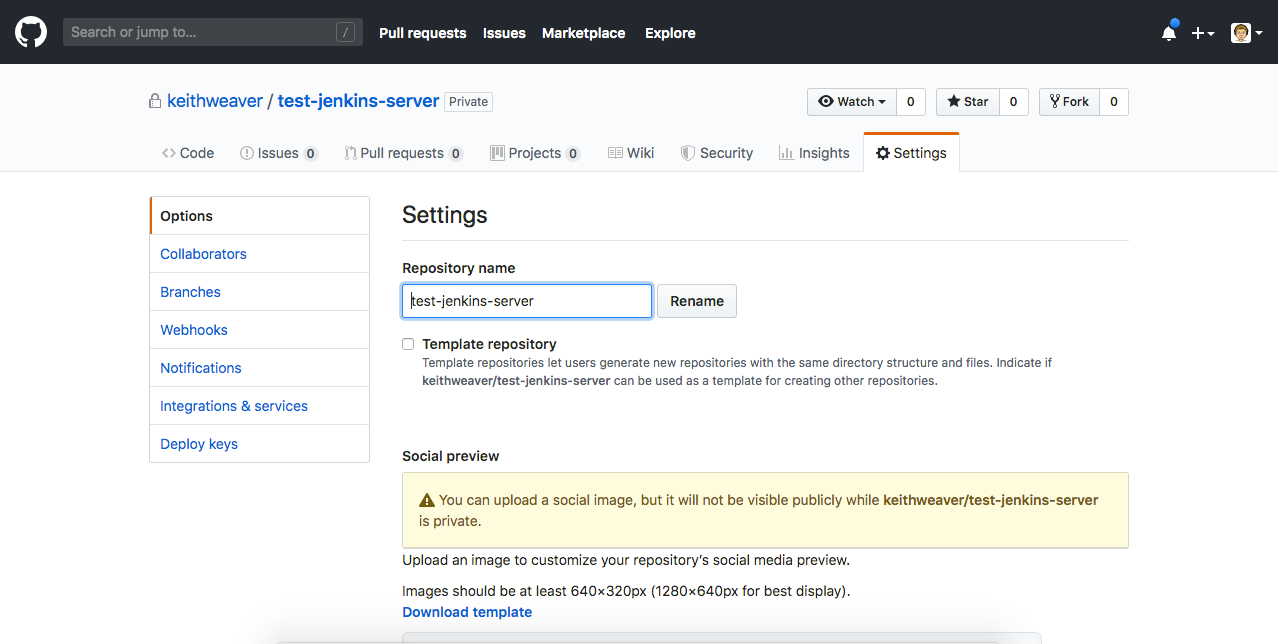Open Integrations & services in sidebar
This screenshot has height=644, width=1278.
point(260,406)
